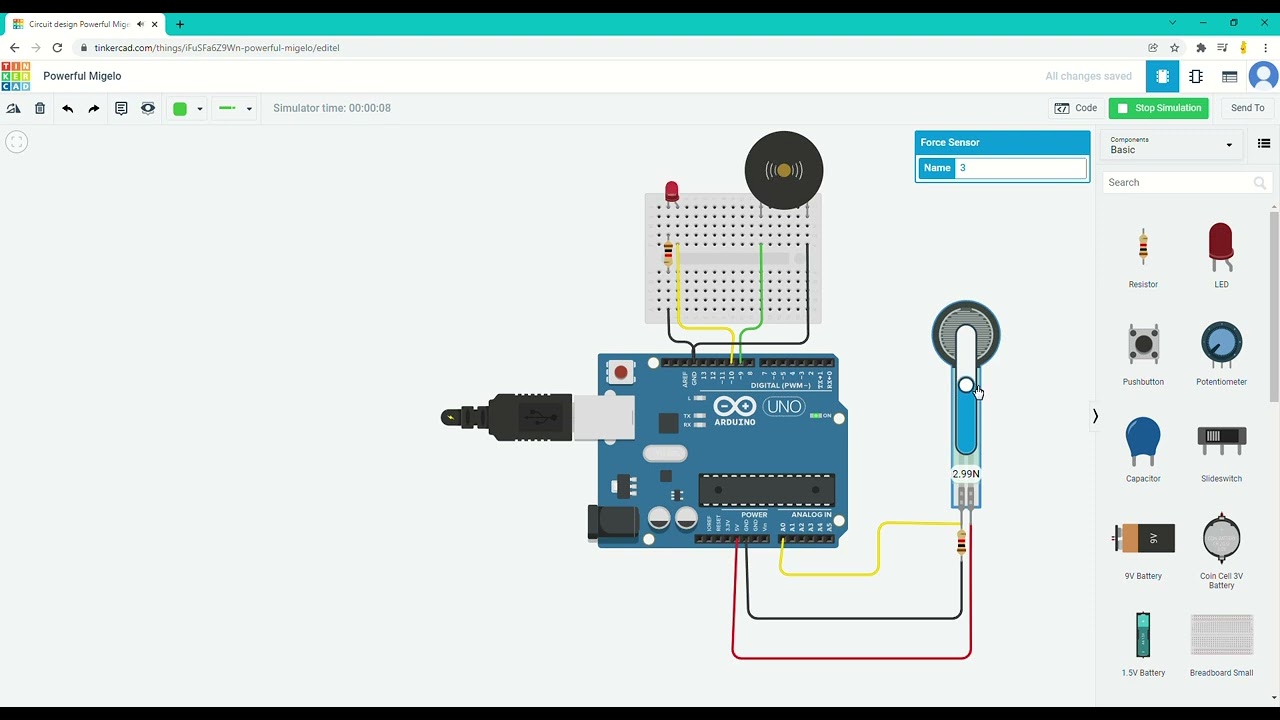Delete selection with the trash icon
The width and height of the screenshot is (1280, 720).
point(40,108)
